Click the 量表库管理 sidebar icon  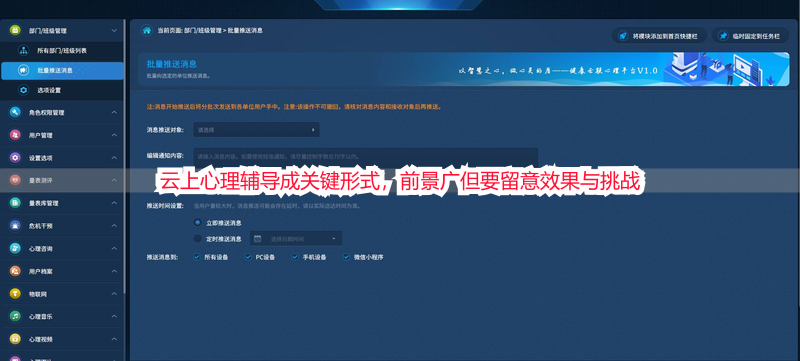tap(15, 203)
